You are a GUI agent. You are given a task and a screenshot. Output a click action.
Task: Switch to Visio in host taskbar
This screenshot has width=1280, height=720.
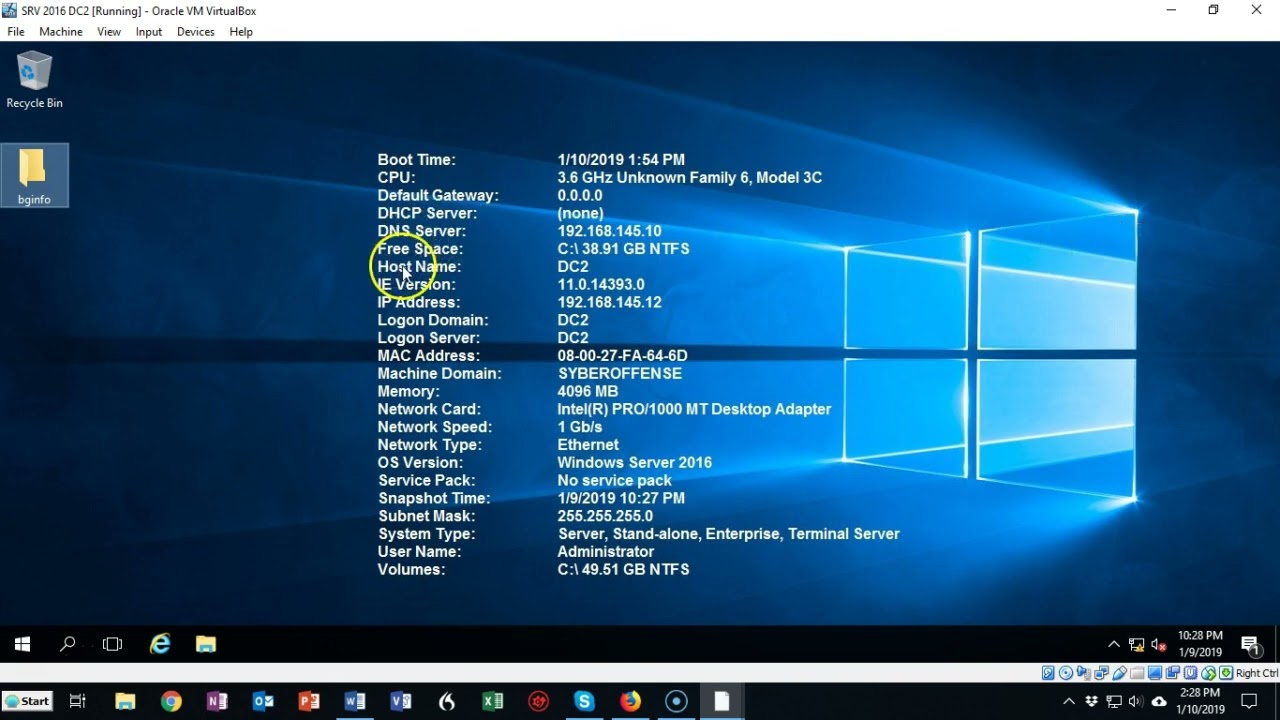click(x=401, y=702)
